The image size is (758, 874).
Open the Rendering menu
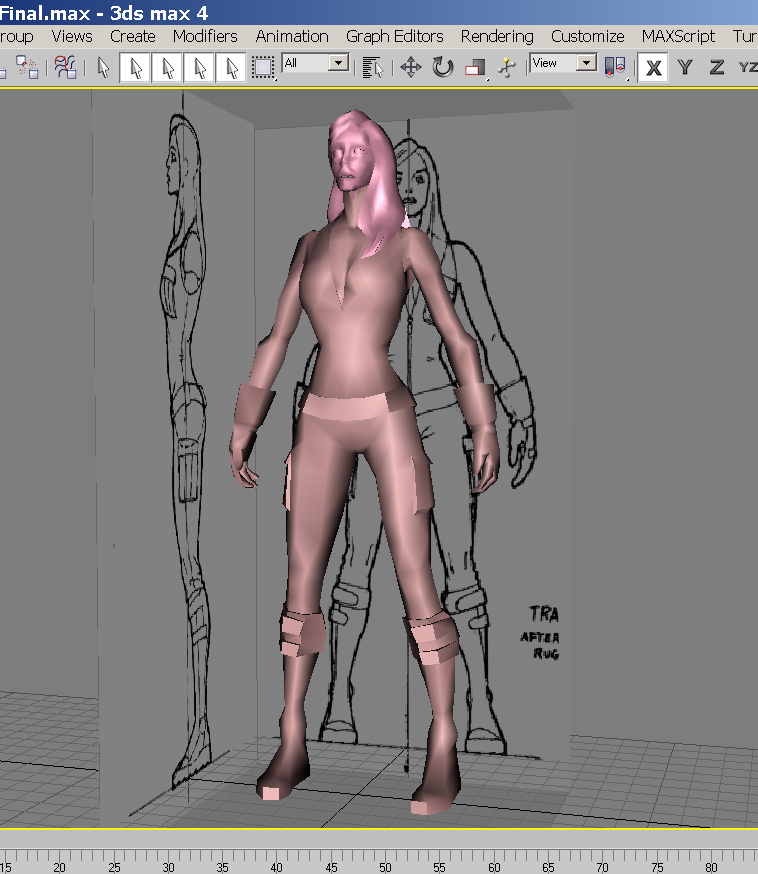coord(497,36)
